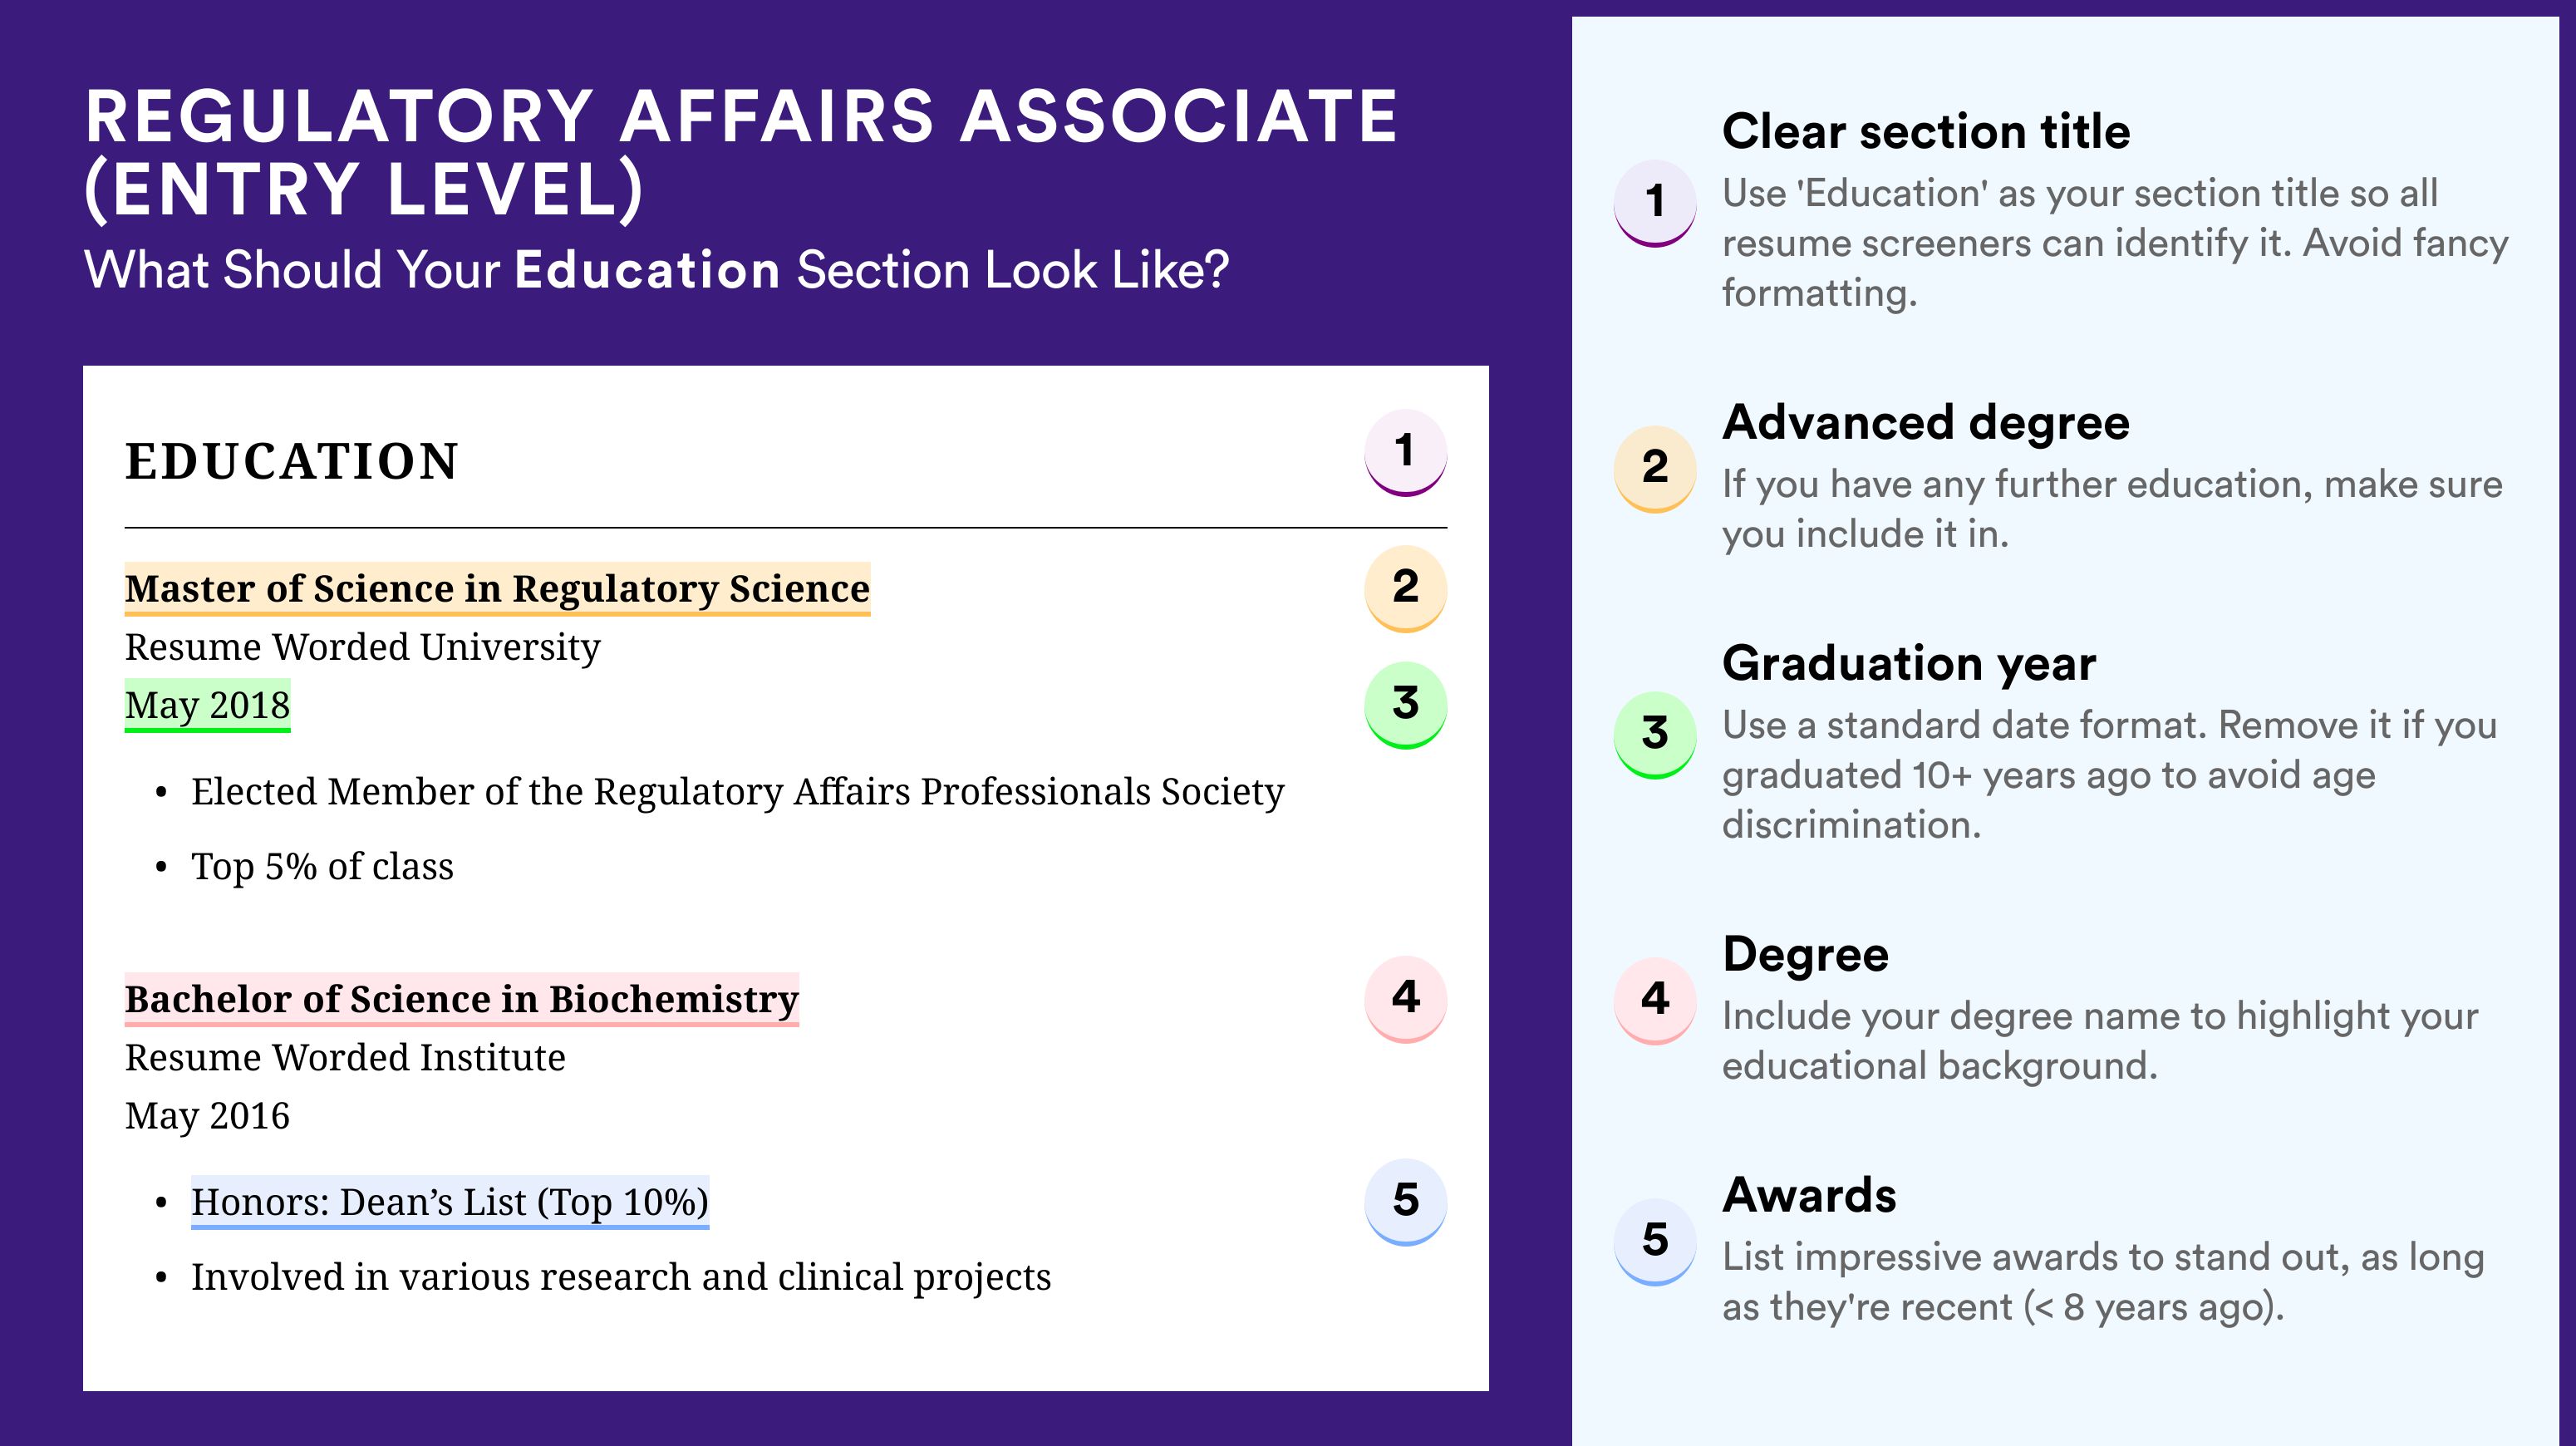
Task: Click green badge 3 beside May 2018
Action: click(1405, 705)
